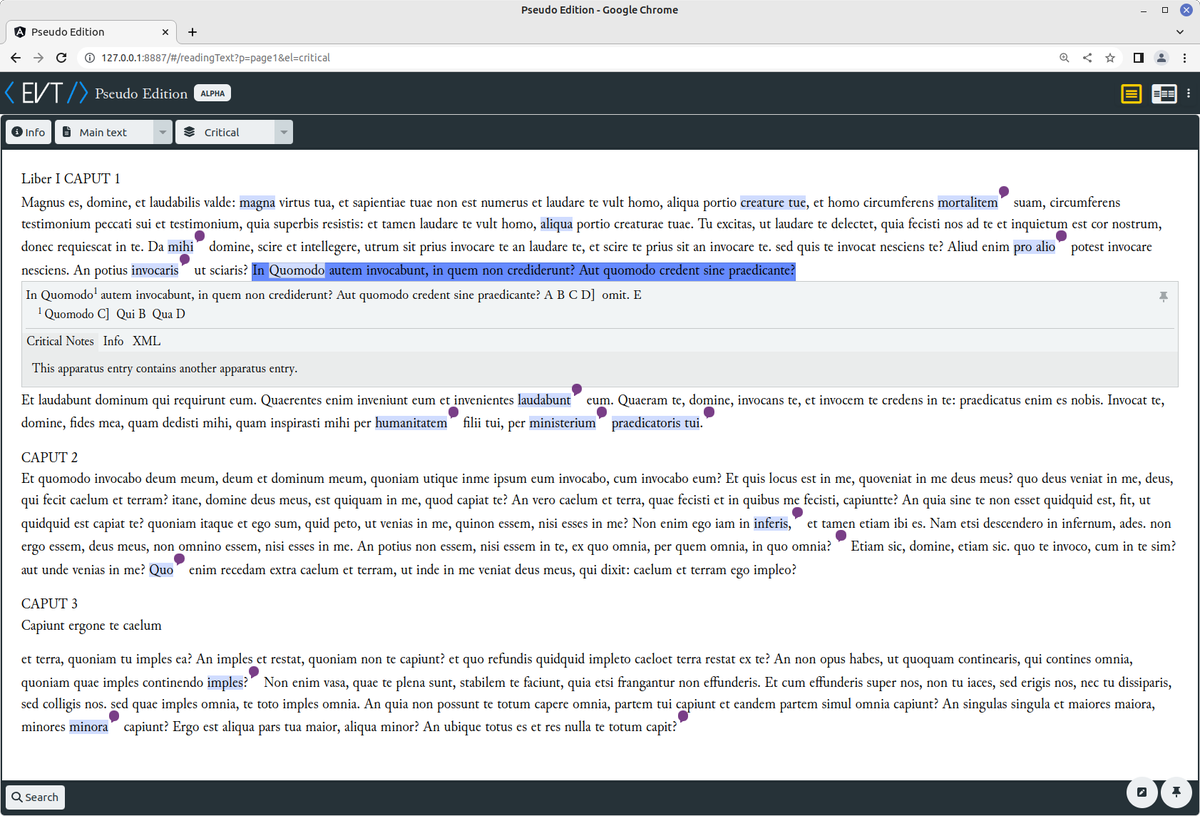Open the Info panel button
Viewport: 1200px width, 816px height.
(x=28, y=132)
